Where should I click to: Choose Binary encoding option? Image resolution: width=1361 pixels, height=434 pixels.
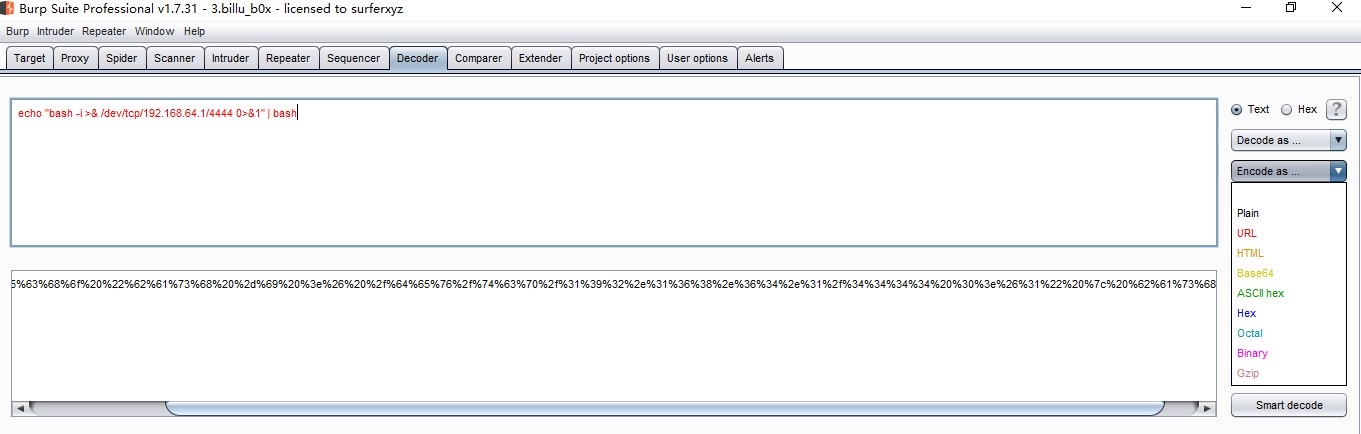coord(1252,353)
